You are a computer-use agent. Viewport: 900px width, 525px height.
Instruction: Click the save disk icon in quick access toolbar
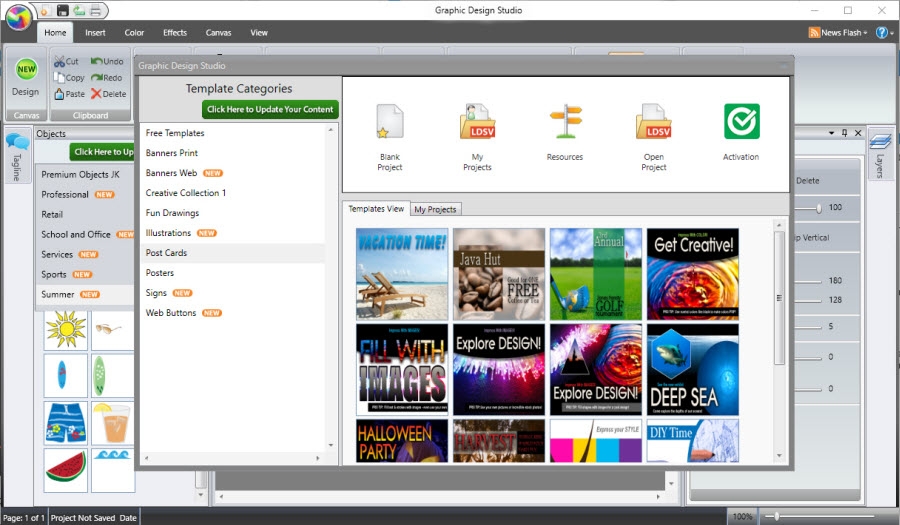pos(62,10)
